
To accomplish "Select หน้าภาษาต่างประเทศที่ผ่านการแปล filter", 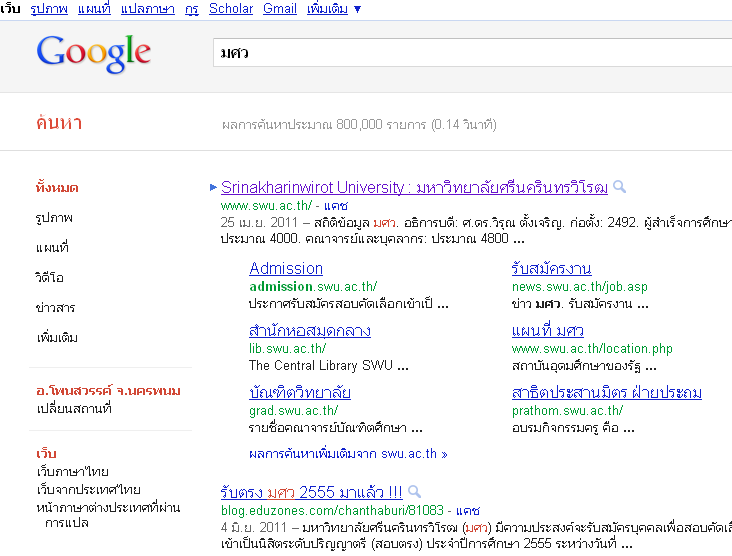I will tap(108, 515).
